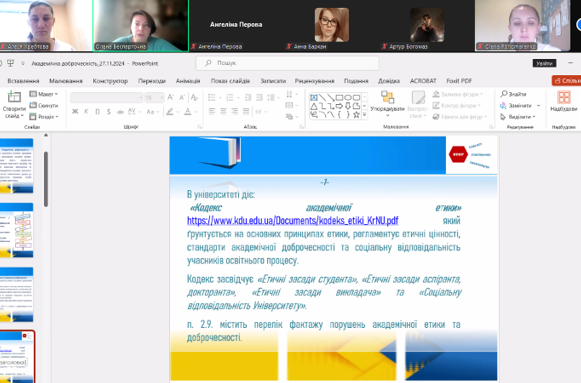Click the presentation icon in the title bar
Viewport: 581px width, 383px height.
pos(11,63)
